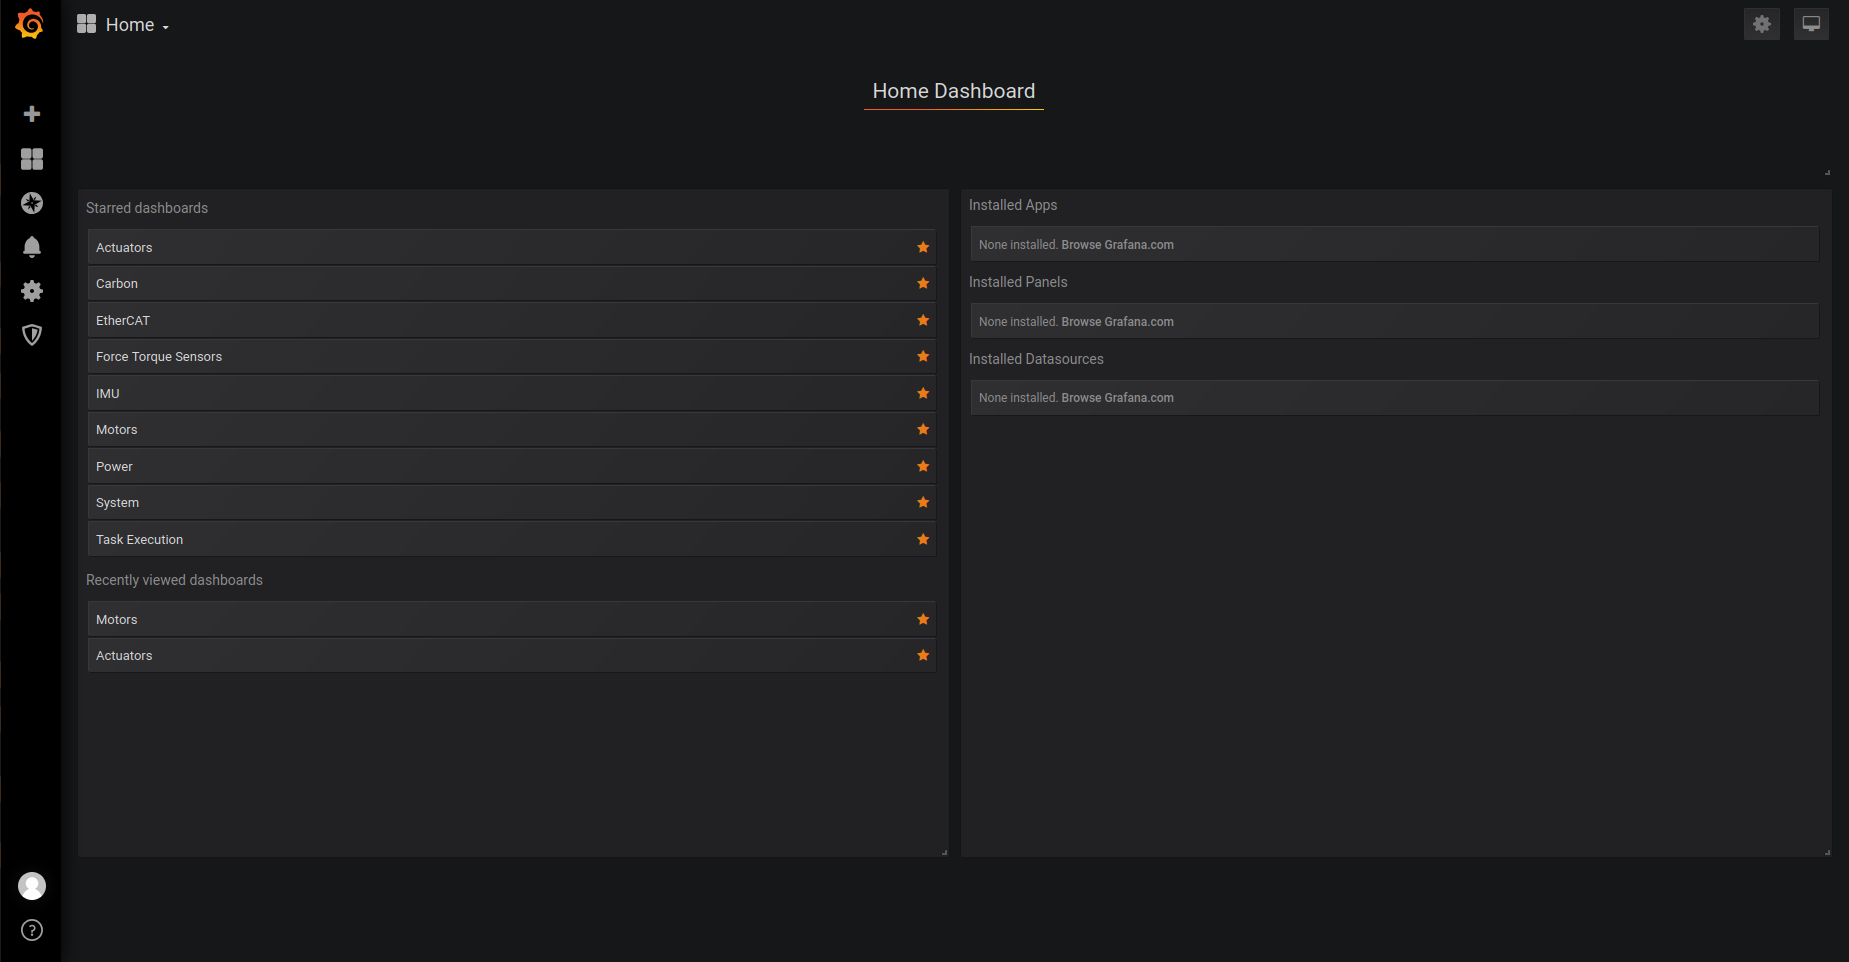Open the EtherCAT starred dashboard
This screenshot has height=962, width=1849.
coord(123,321)
